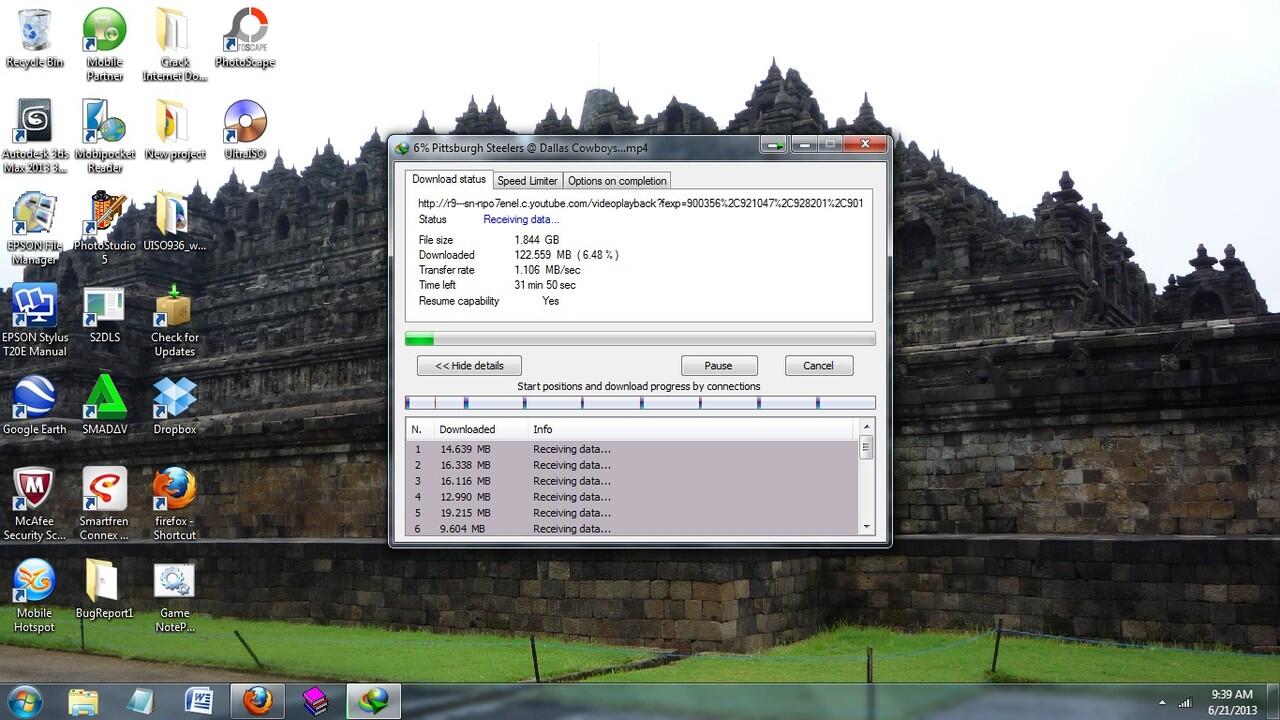Click the network signal tray icon
The width and height of the screenshot is (1280, 720).
point(1185,702)
